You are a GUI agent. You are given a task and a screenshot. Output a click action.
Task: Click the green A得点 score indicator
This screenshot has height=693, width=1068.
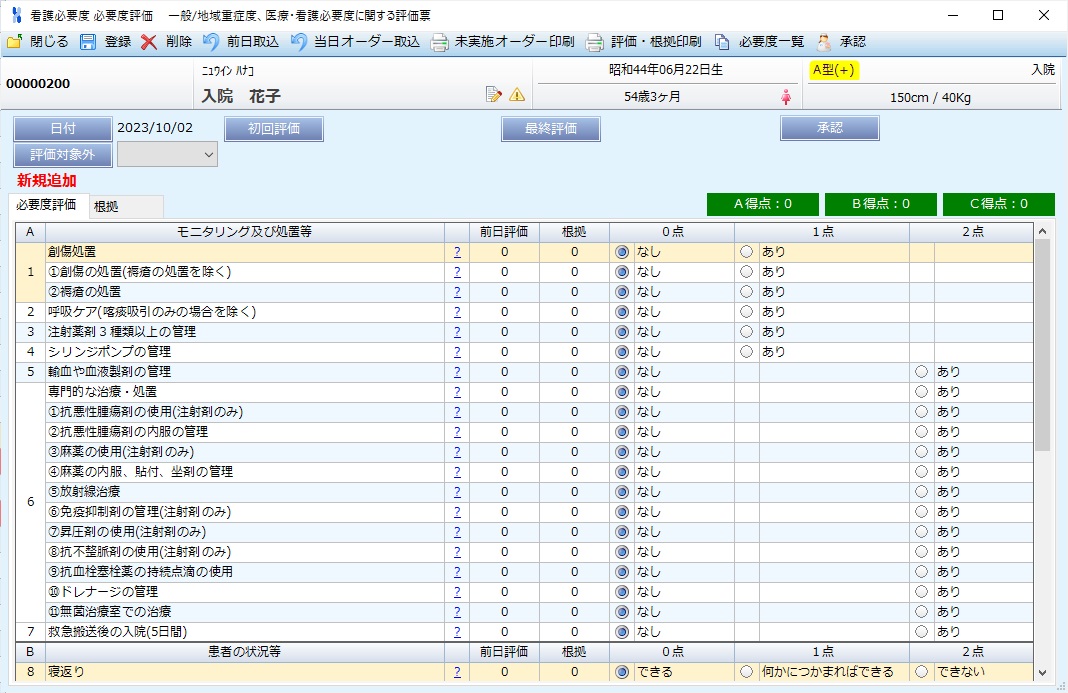pos(762,204)
